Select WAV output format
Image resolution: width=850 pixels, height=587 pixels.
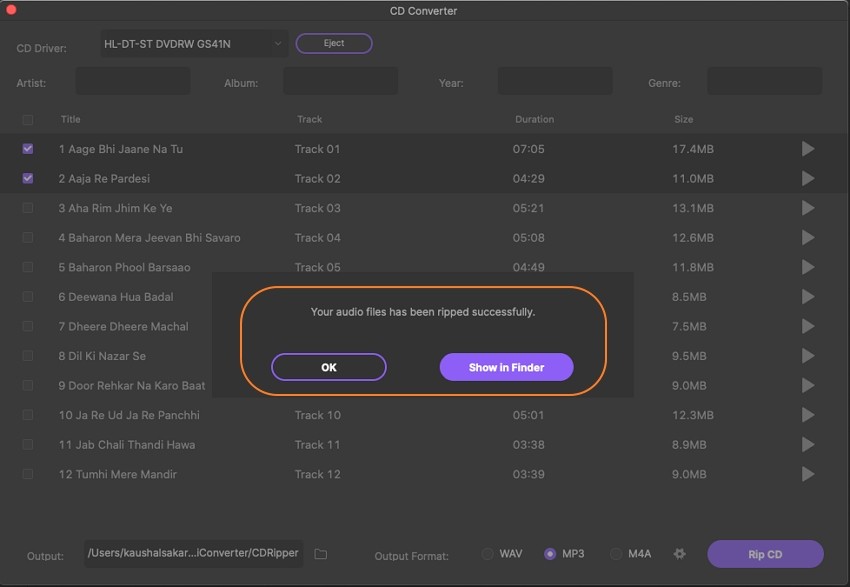[x=488, y=554]
